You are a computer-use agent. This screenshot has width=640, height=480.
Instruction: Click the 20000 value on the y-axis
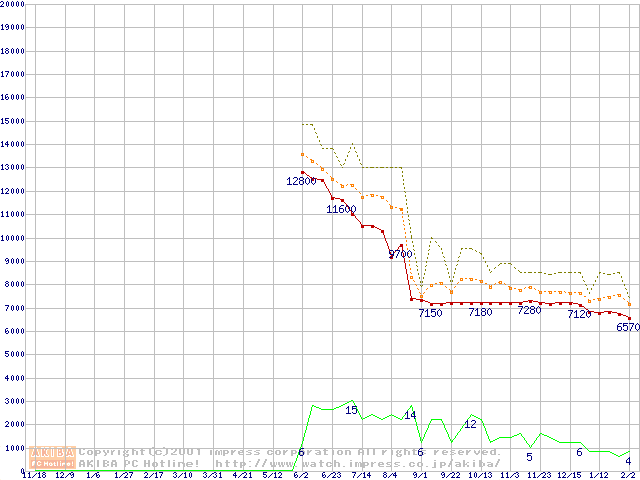pos(11,4)
